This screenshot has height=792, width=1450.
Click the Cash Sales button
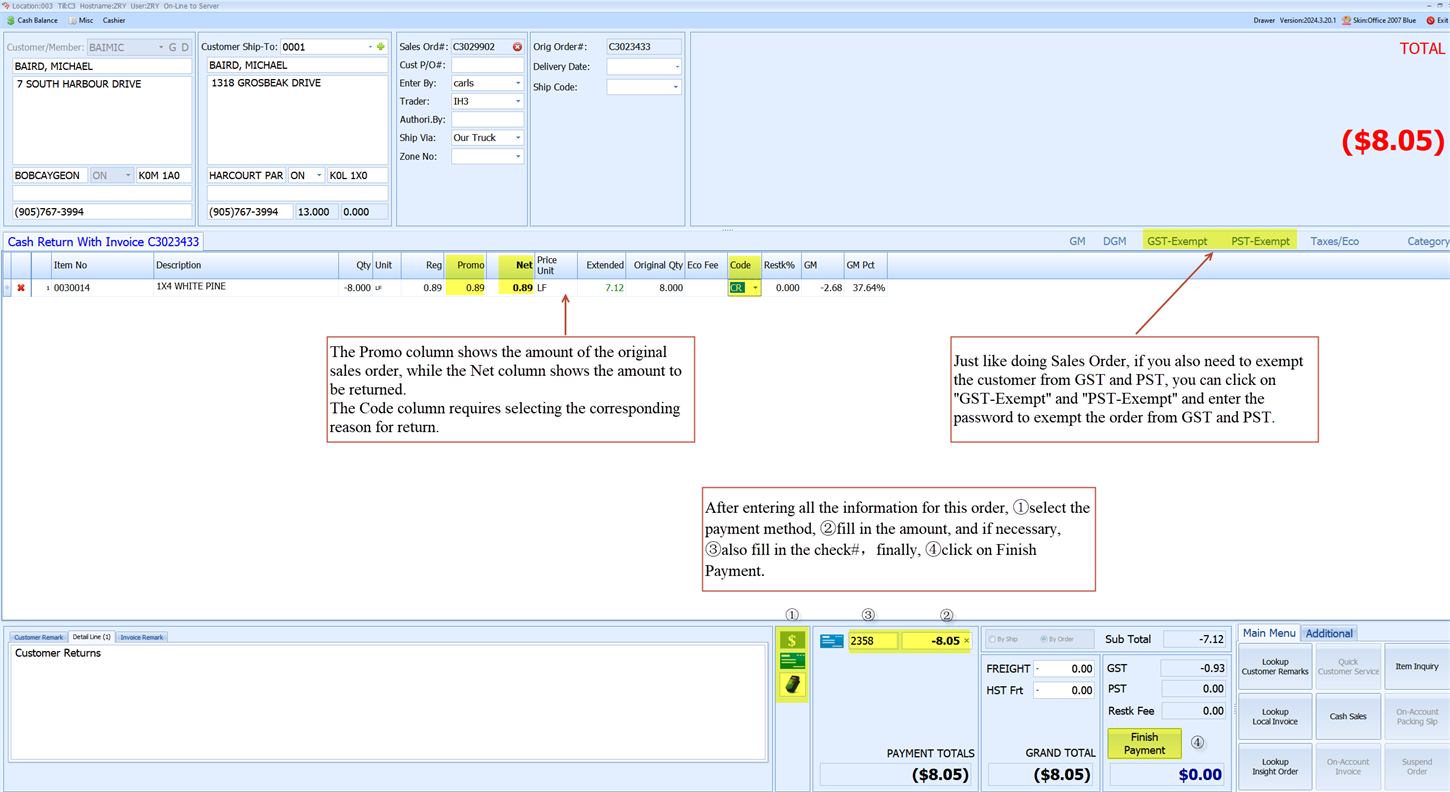pos(1348,716)
